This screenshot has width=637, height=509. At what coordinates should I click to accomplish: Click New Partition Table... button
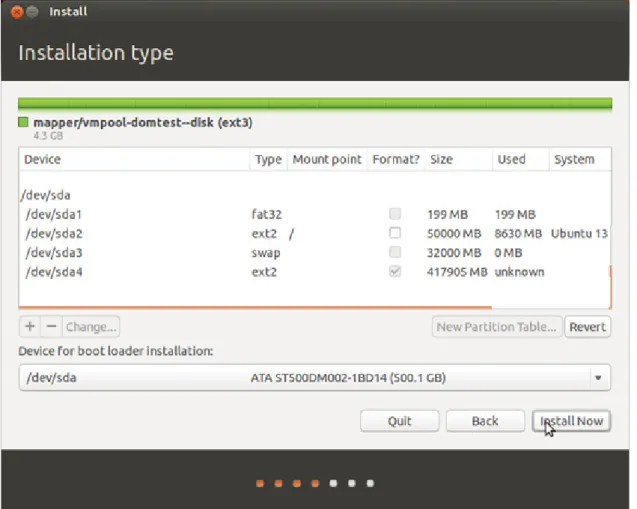497,327
